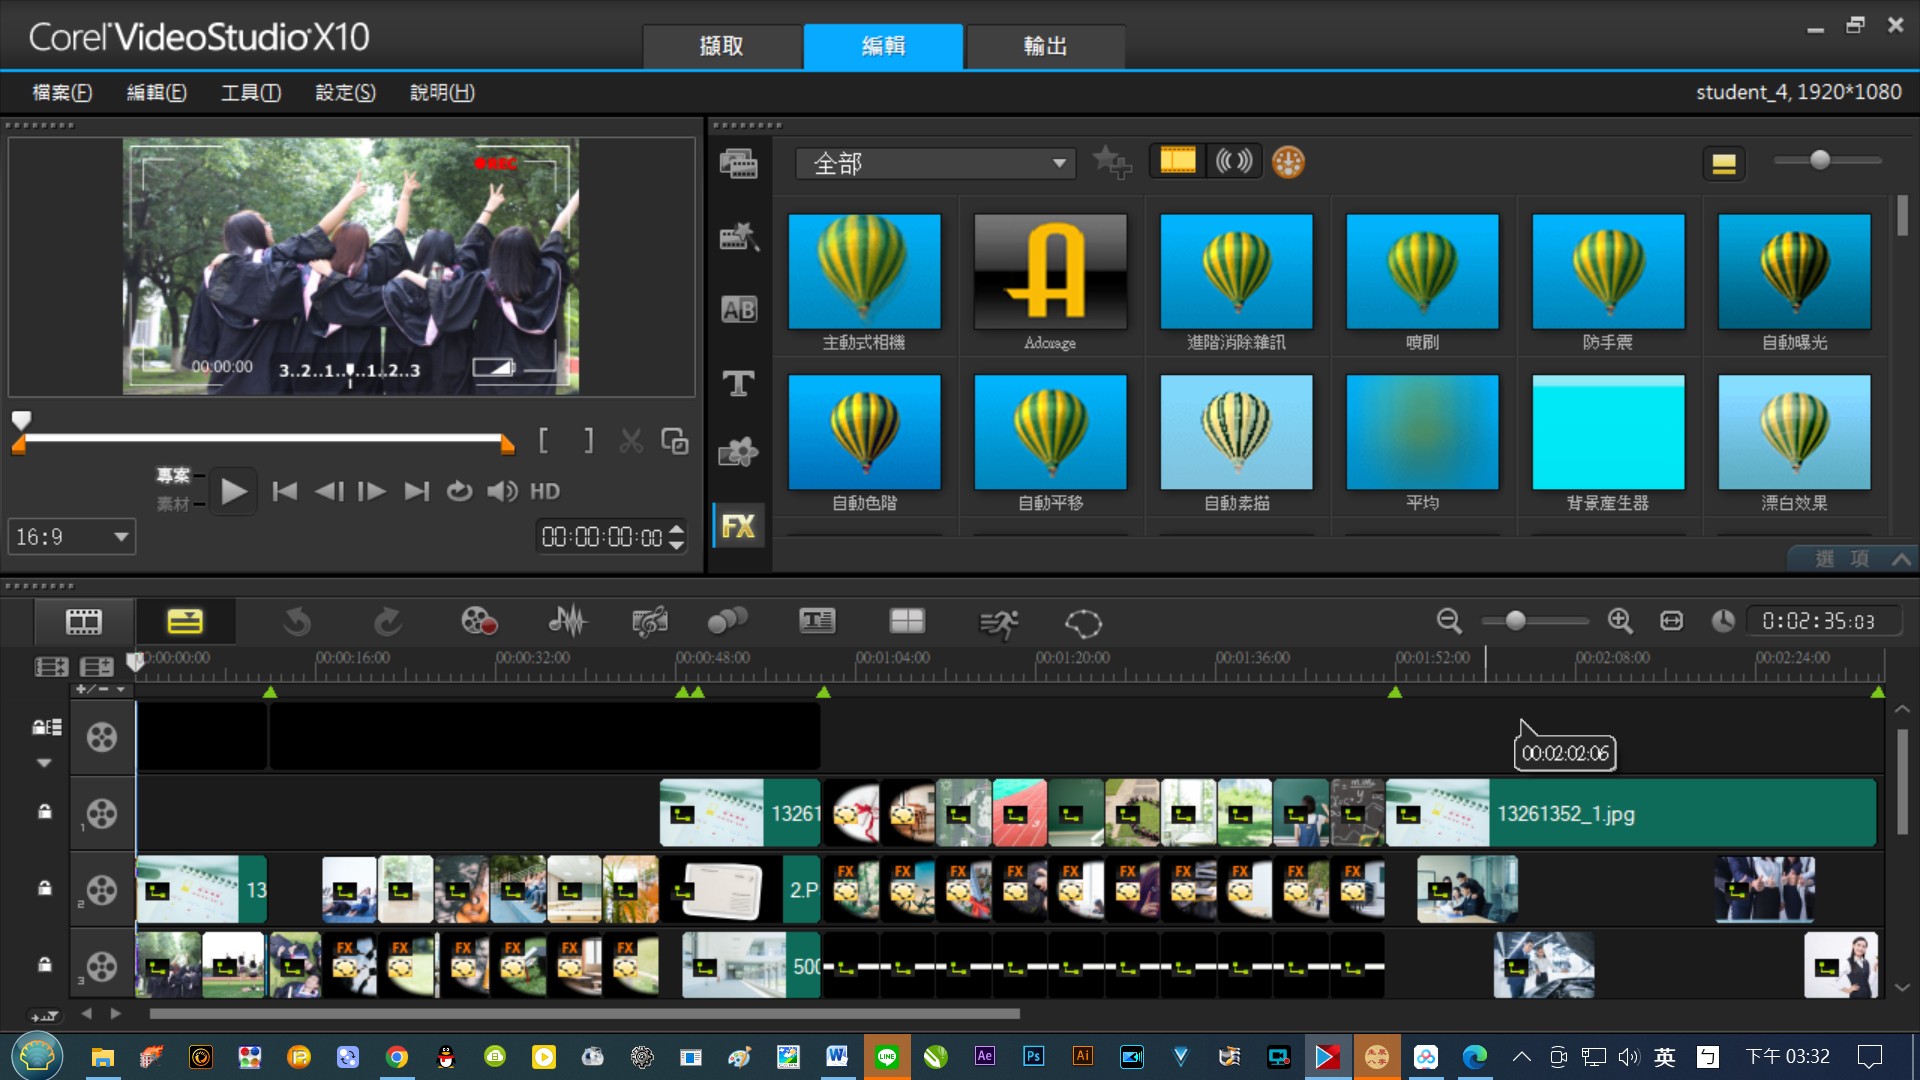The height and width of the screenshot is (1080, 1920).
Task: Click the split clip scissors icon
Action: [631, 441]
